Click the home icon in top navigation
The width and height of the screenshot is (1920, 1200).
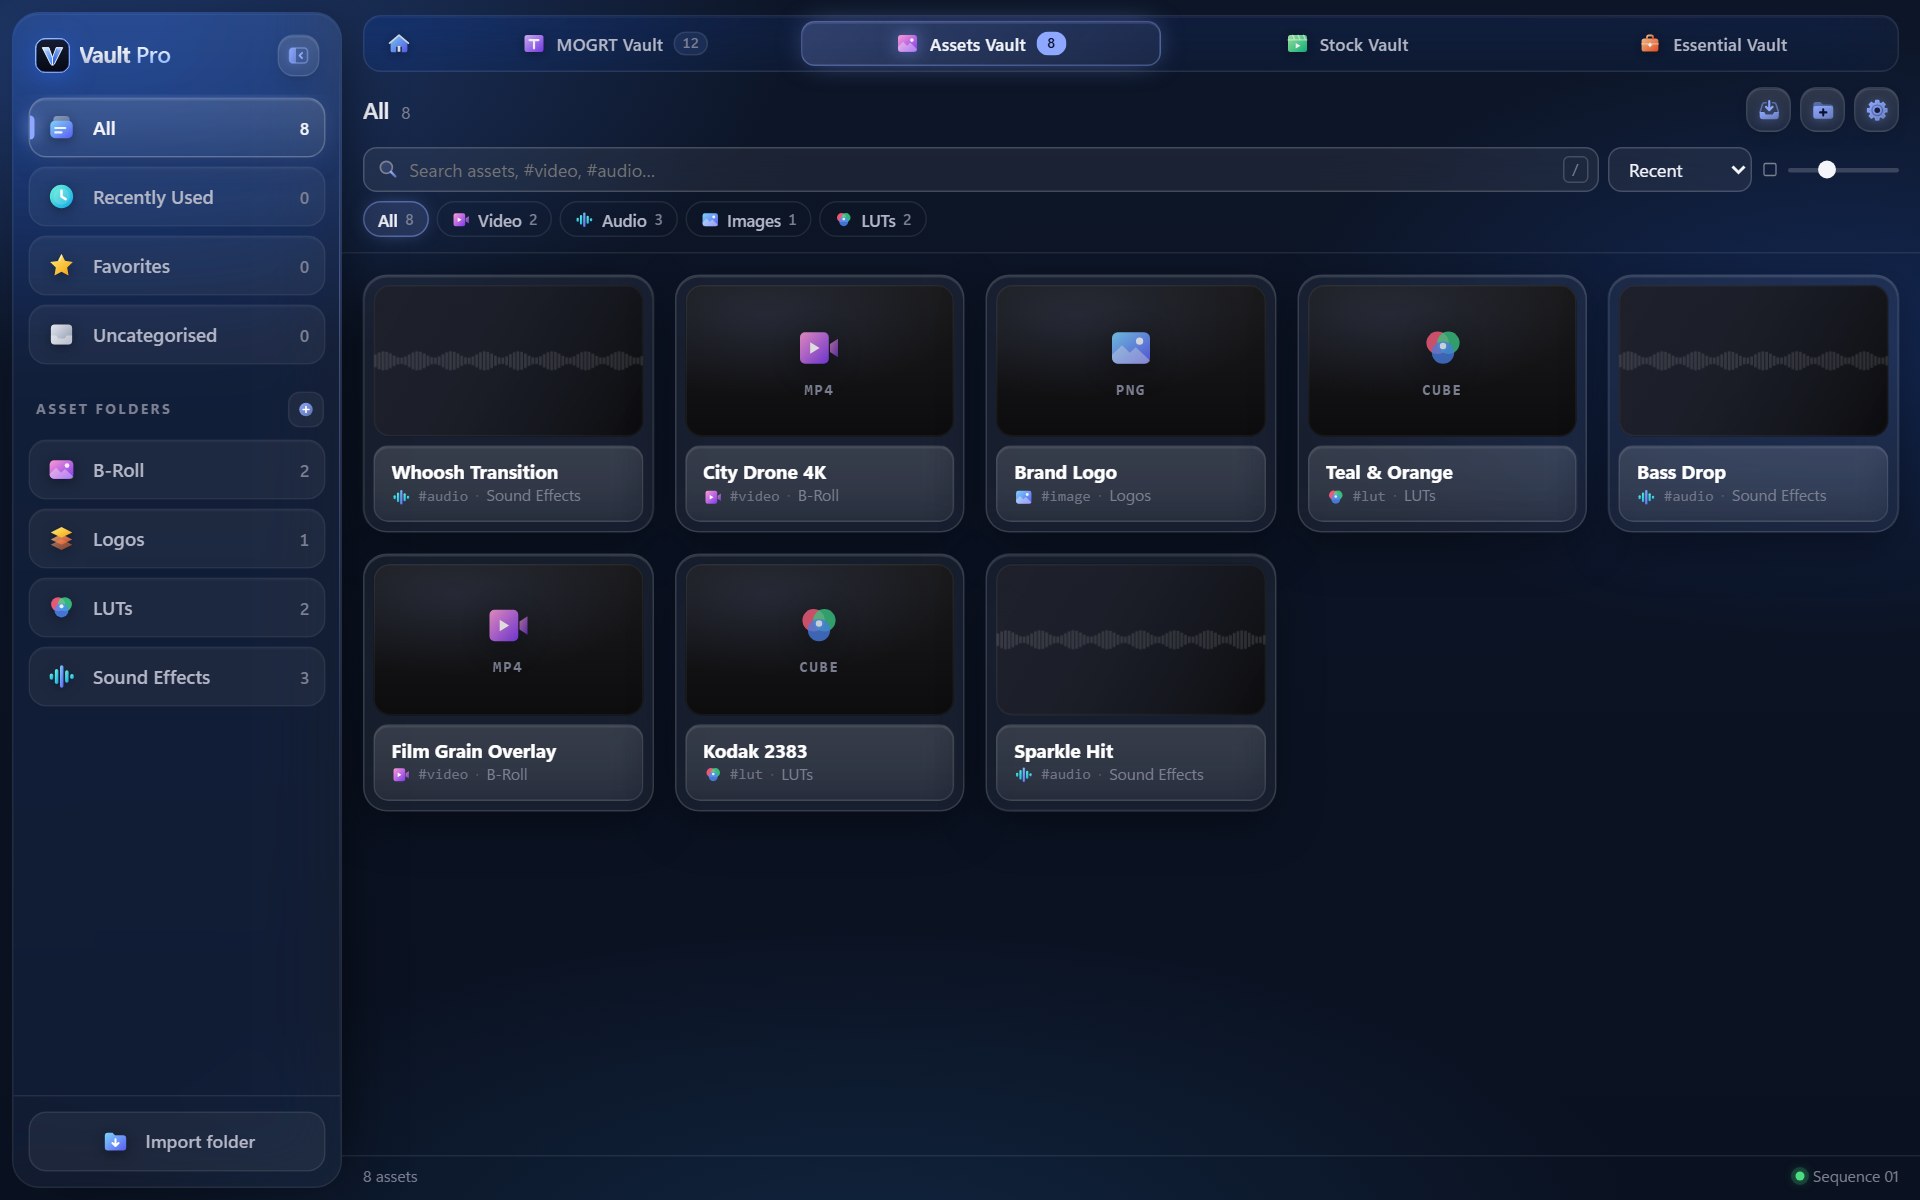pos(399,44)
